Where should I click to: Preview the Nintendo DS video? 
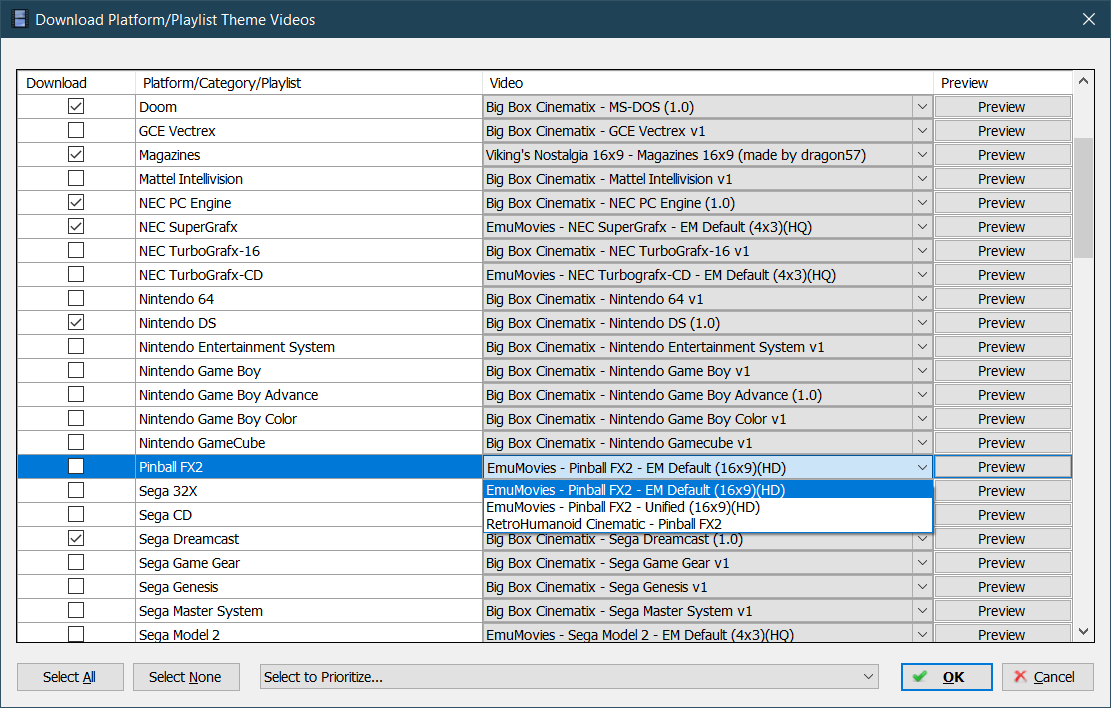[1002, 323]
